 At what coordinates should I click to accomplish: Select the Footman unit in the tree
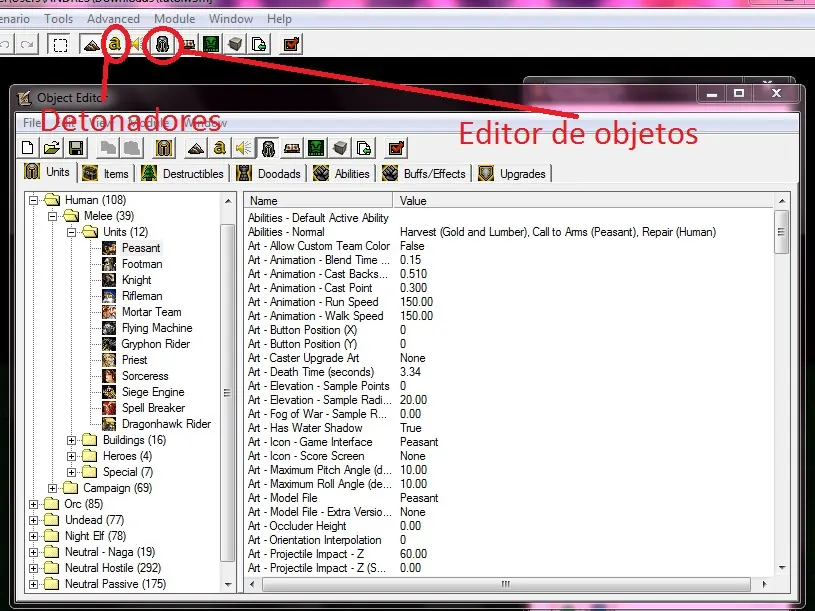coord(142,264)
